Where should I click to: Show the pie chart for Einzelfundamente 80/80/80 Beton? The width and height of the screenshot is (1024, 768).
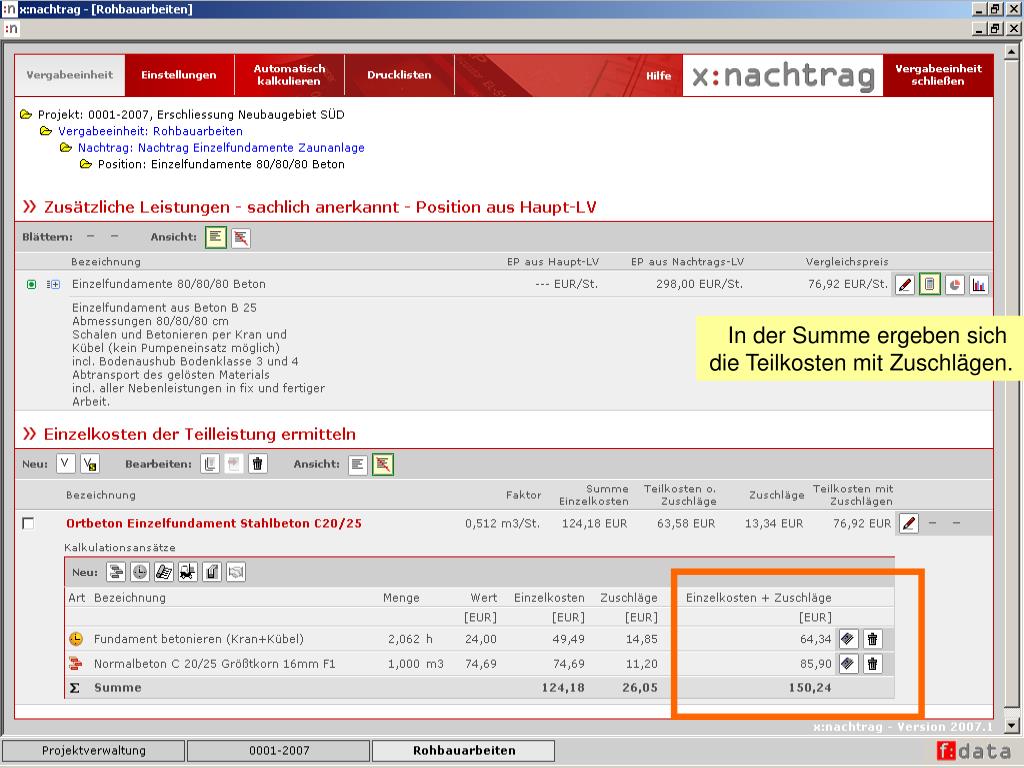pos(954,285)
